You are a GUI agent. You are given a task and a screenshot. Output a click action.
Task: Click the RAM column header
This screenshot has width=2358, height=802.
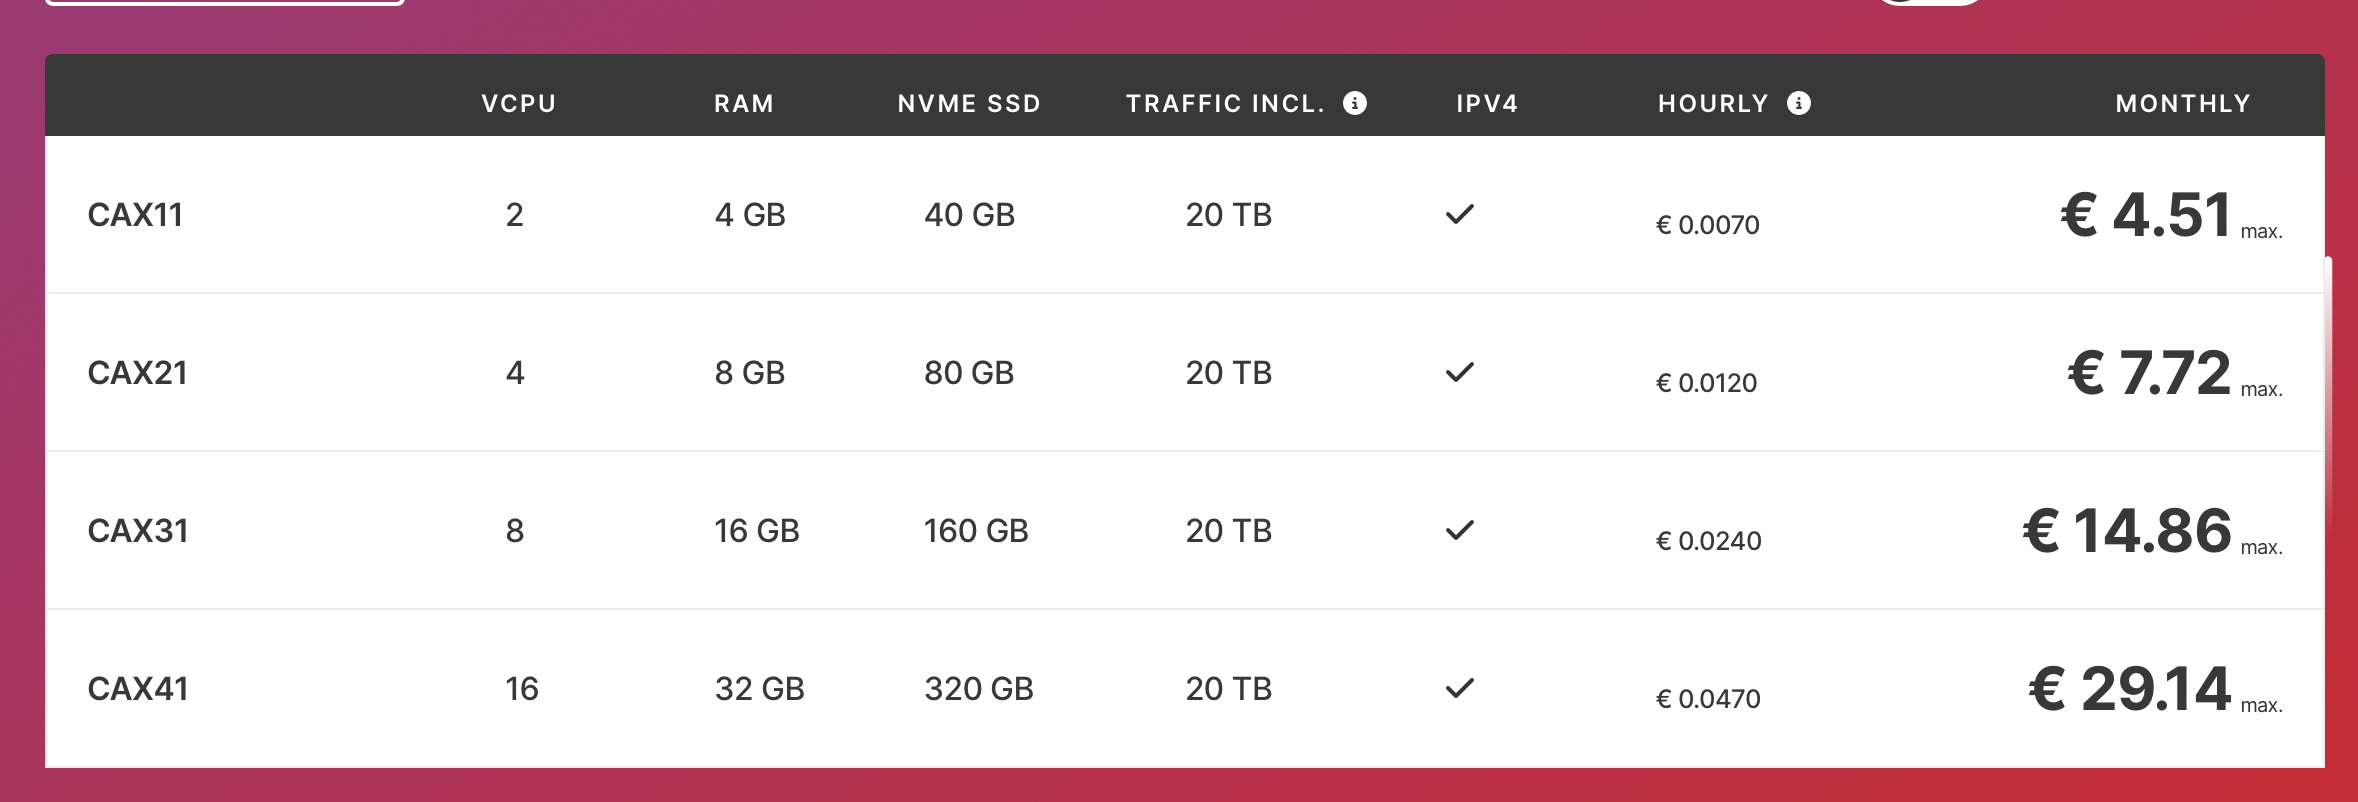coord(744,104)
